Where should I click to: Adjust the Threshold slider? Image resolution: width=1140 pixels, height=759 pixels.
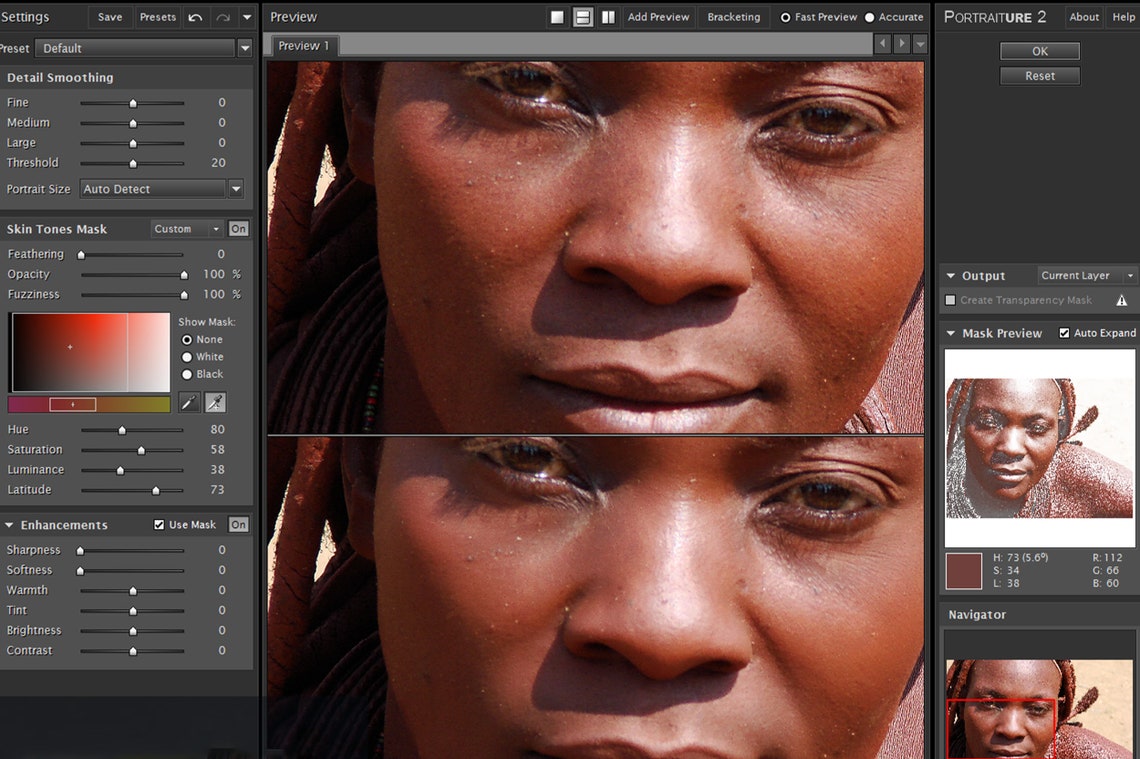(132, 164)
